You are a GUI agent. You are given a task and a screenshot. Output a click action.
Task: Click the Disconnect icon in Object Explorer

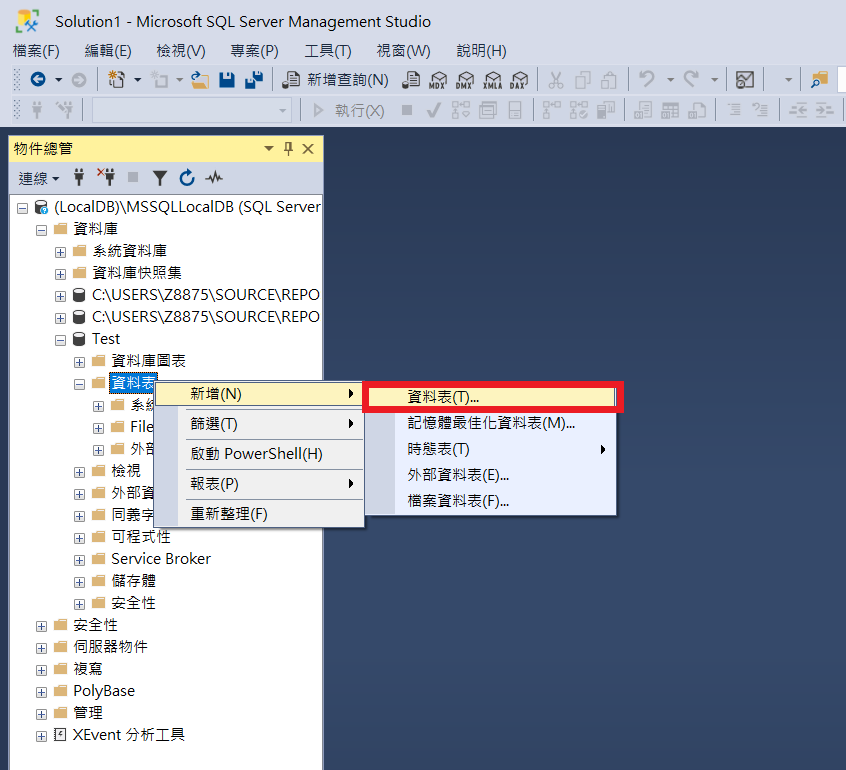(x=106, y=178)
